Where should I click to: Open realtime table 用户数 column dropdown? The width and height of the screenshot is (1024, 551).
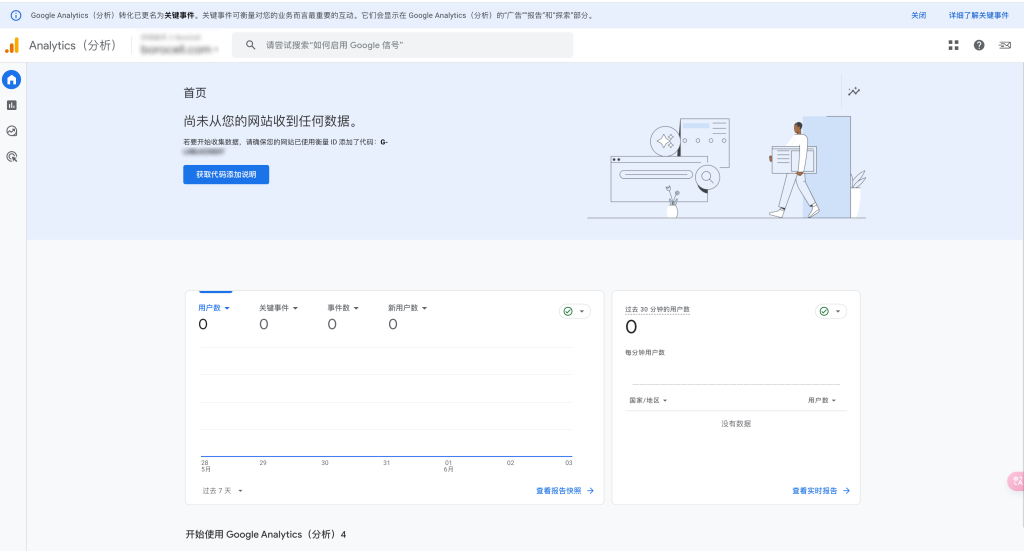pyautogui.click(x=822, y=400)
